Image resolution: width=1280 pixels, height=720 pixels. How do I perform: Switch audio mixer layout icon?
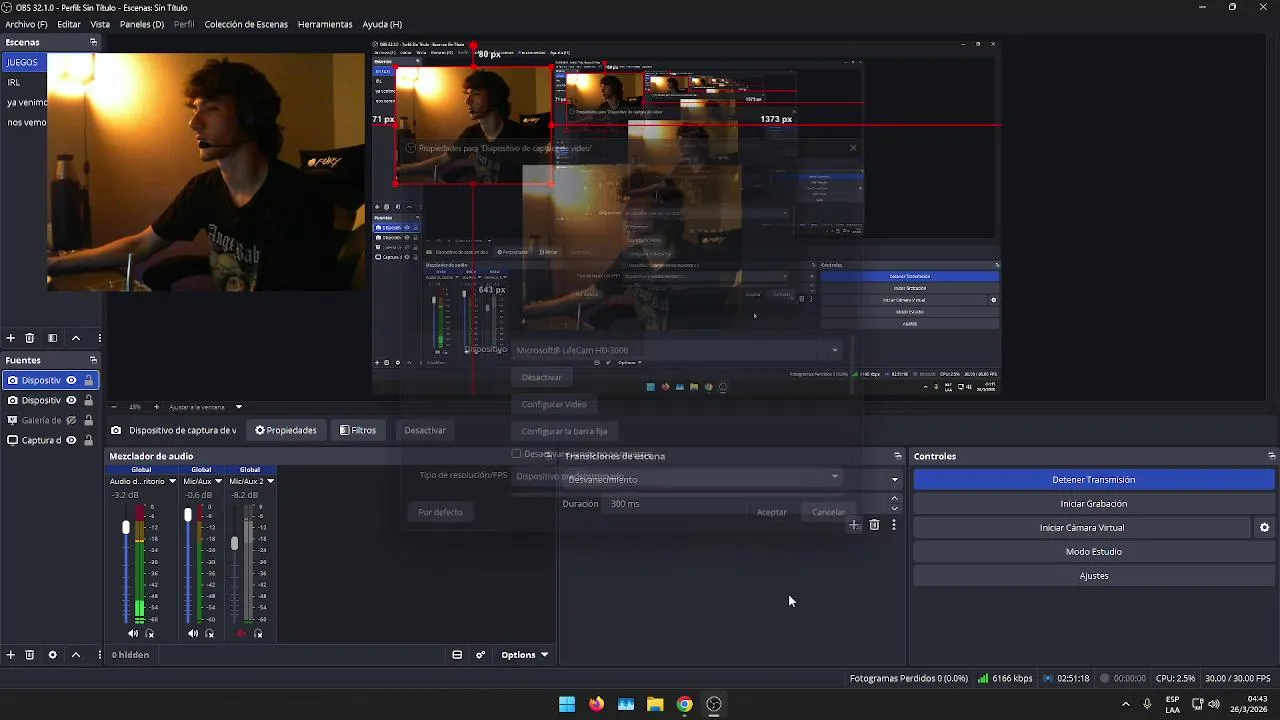pos(457,655)
